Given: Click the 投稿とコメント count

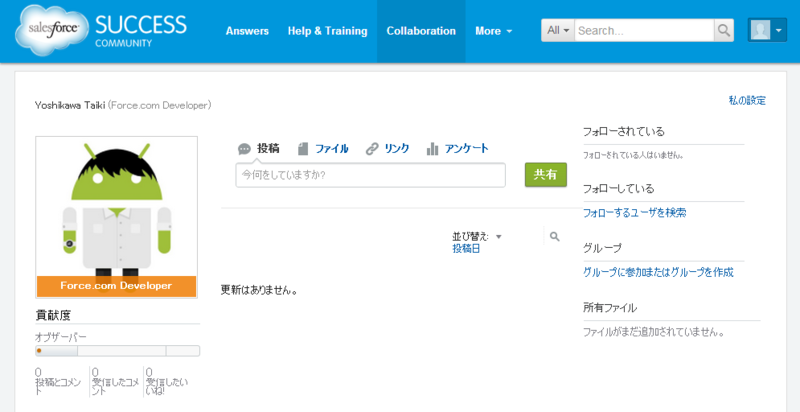Looking at the screenshot, I should click(x=57, y=382).
